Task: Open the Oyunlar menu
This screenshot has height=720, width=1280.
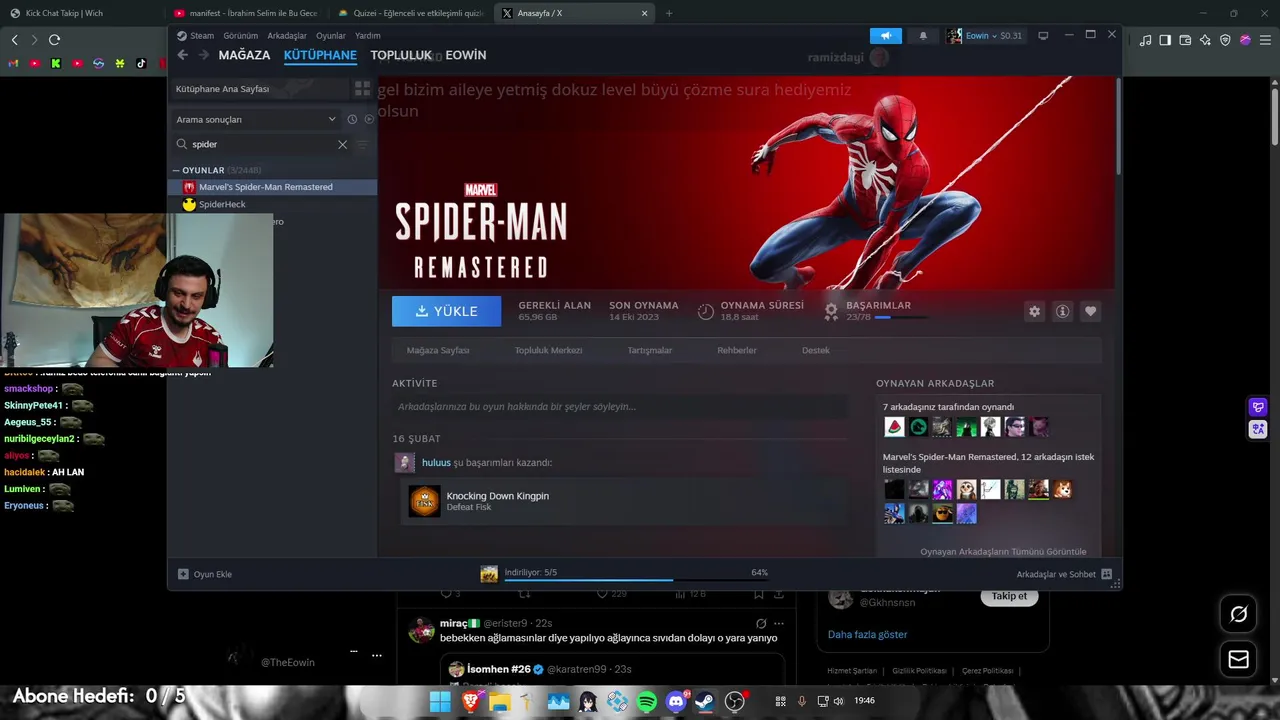Action: (x=331, y=35)
